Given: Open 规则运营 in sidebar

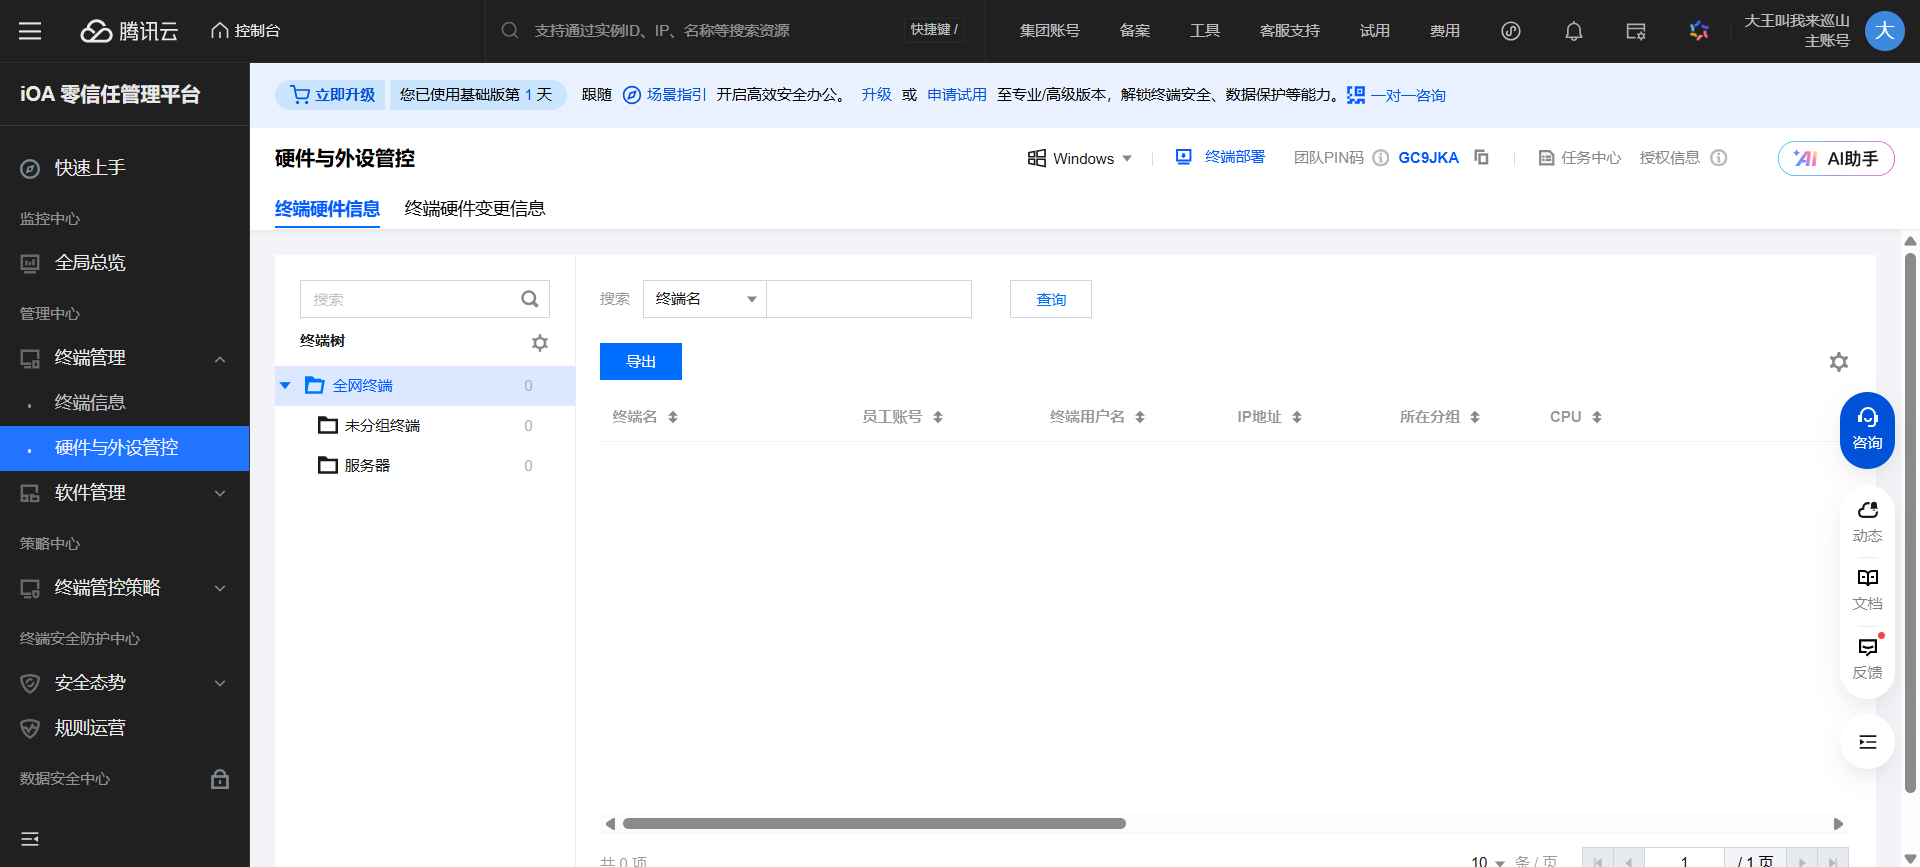Looking at the screenshot, I should click(125, 728).
